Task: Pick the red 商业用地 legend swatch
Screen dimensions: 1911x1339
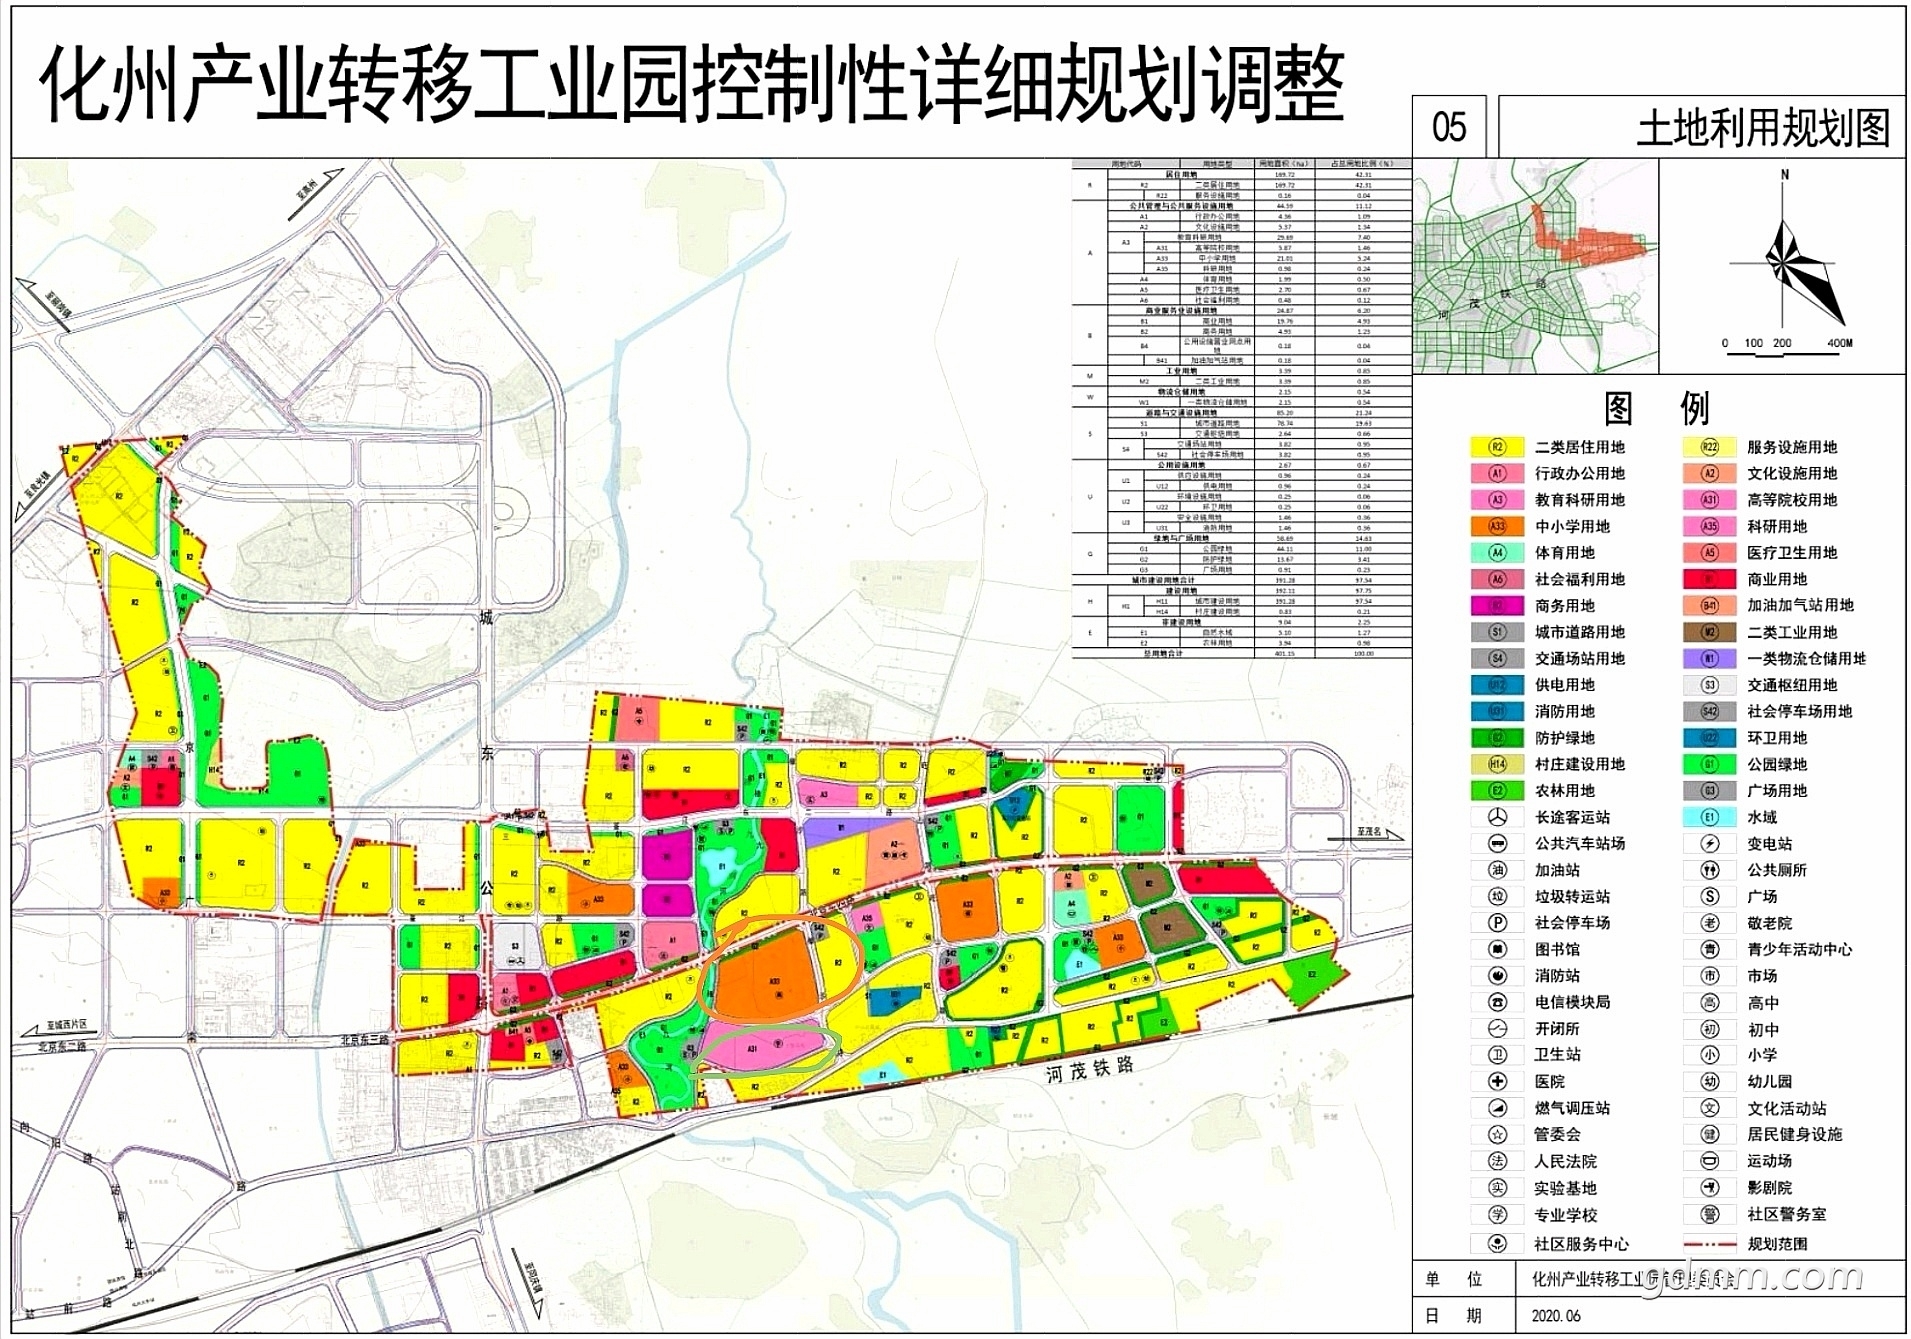Action: click(x=1709, y=579)
